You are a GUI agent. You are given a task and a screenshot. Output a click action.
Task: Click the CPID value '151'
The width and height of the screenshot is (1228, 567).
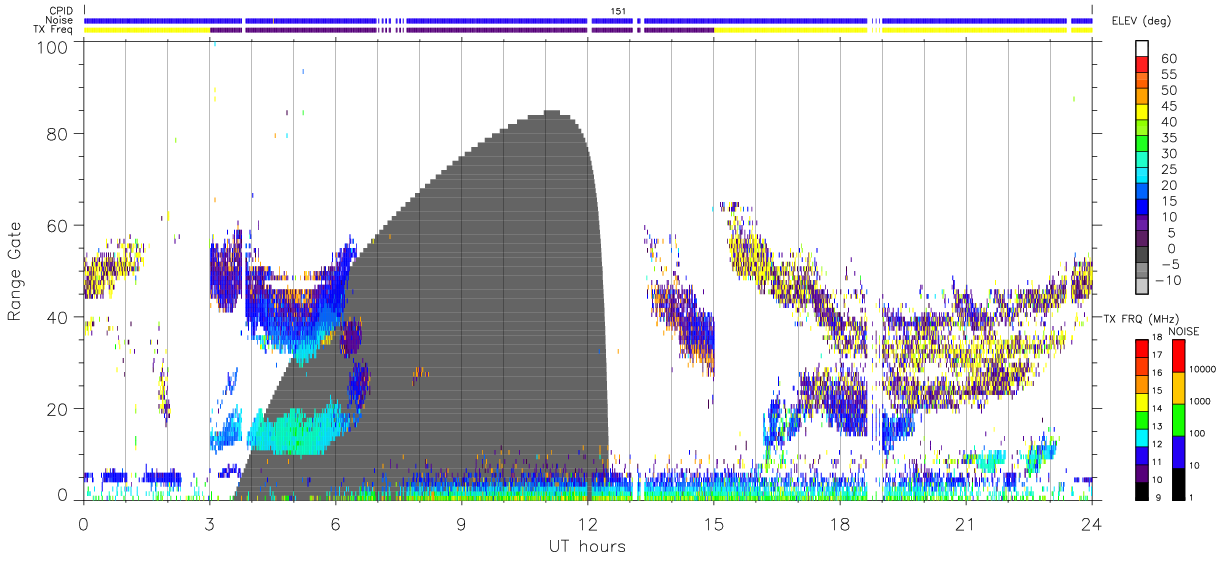coord(618,10)
